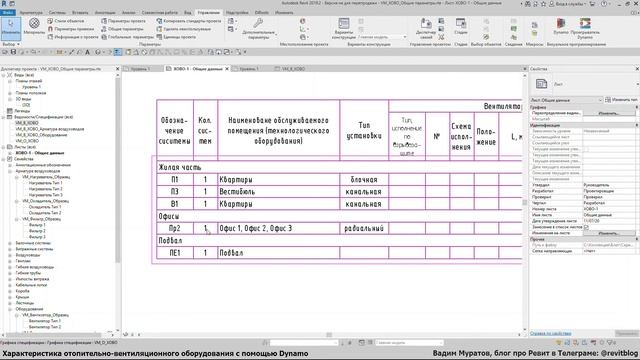Image resolution: width=640 pixels, height=360 pixels.
Task: Open the Выбор selection panel dropdown
Action: [11, 44]
